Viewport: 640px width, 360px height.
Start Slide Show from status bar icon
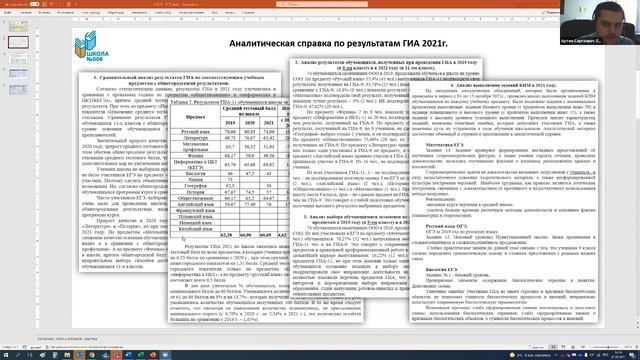tap(583, 347)
